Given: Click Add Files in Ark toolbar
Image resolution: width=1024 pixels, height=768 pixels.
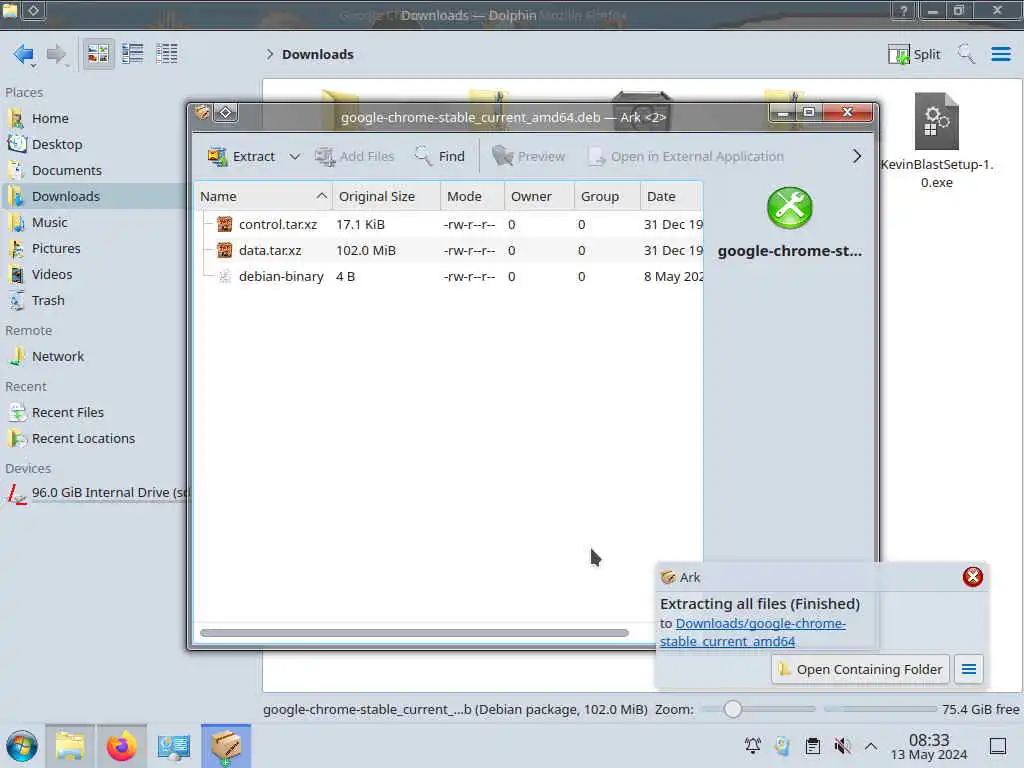Looking at the screenshot, I should (355, 157).
